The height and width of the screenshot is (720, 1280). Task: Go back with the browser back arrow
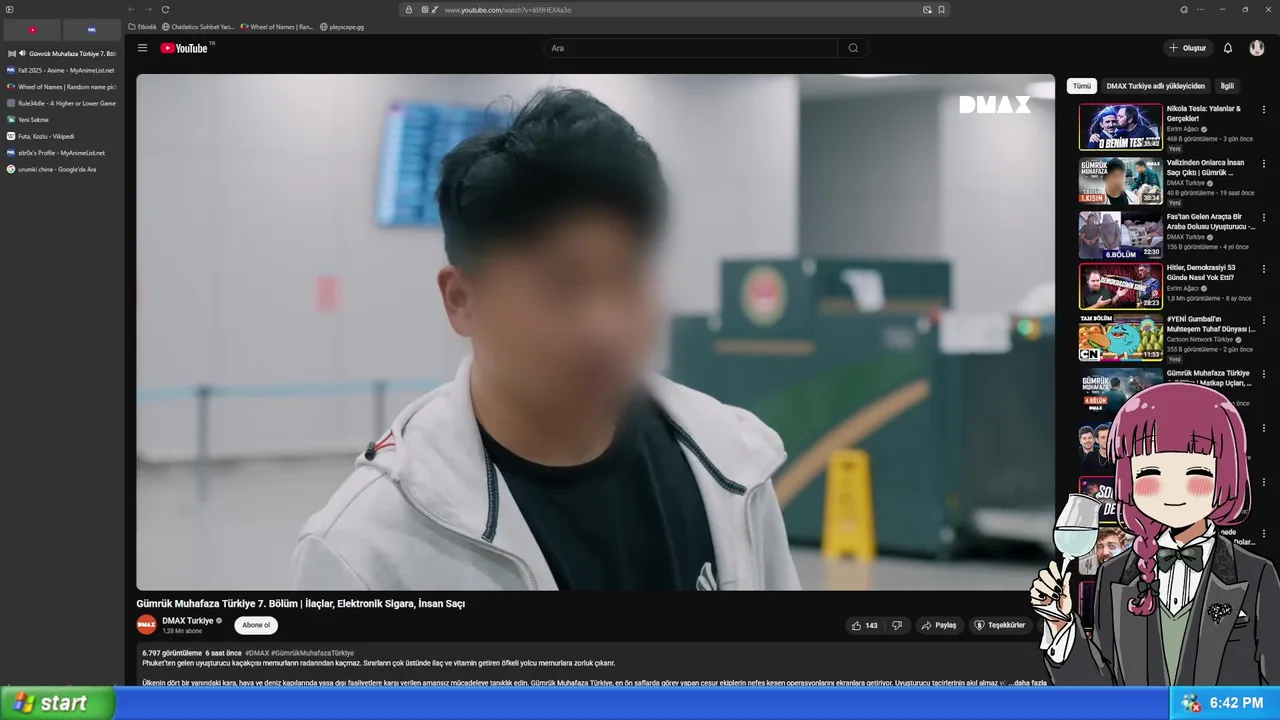click(131, 10)
